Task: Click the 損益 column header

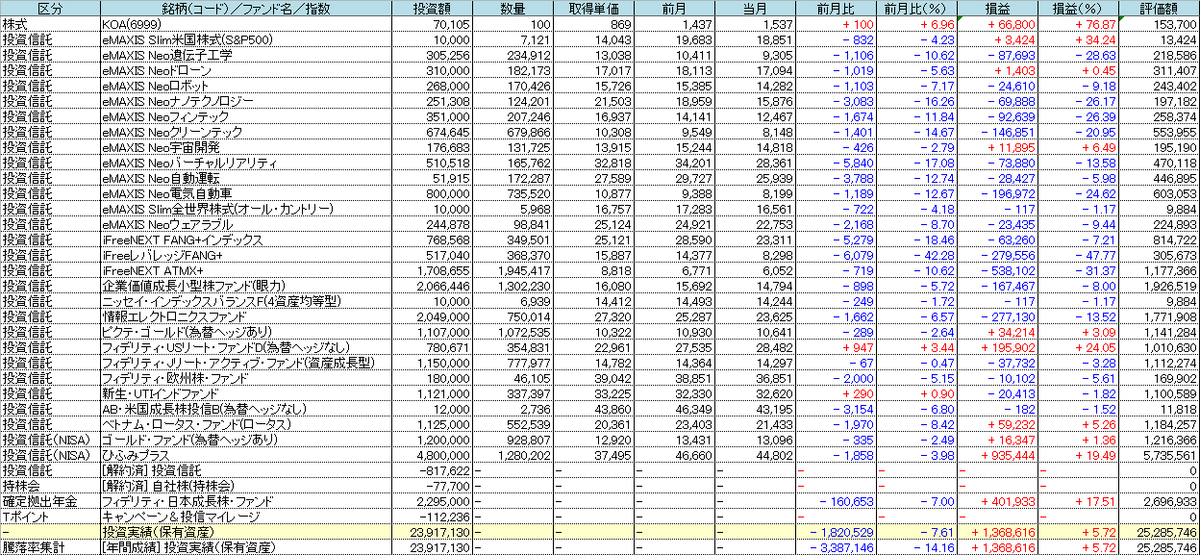Action: [995, 7]
